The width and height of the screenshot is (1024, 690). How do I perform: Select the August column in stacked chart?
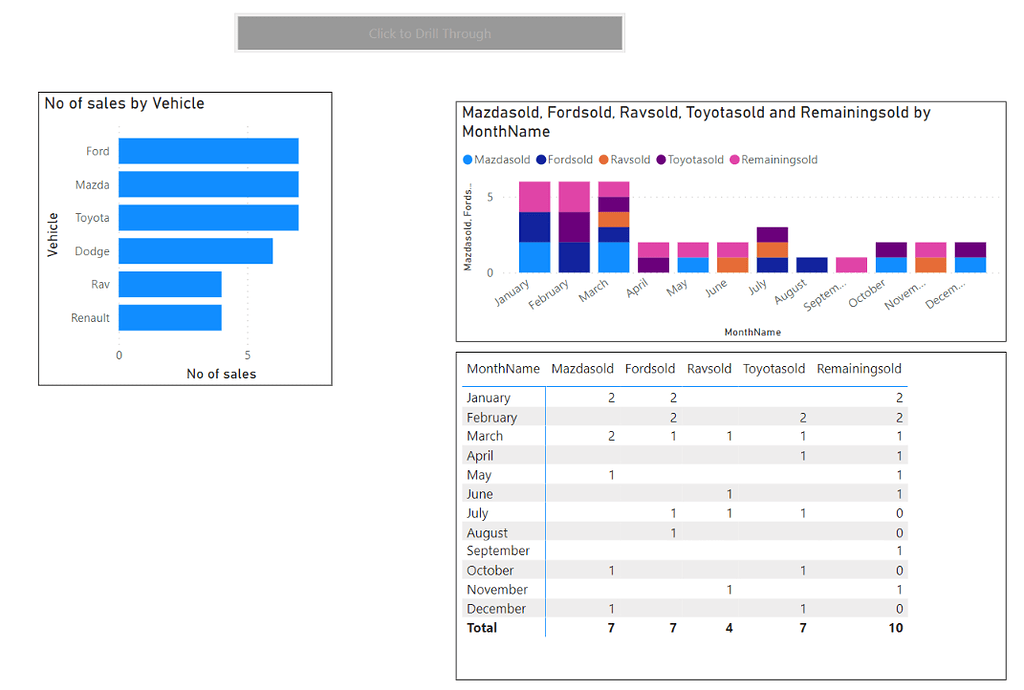[x=812, y=265]
